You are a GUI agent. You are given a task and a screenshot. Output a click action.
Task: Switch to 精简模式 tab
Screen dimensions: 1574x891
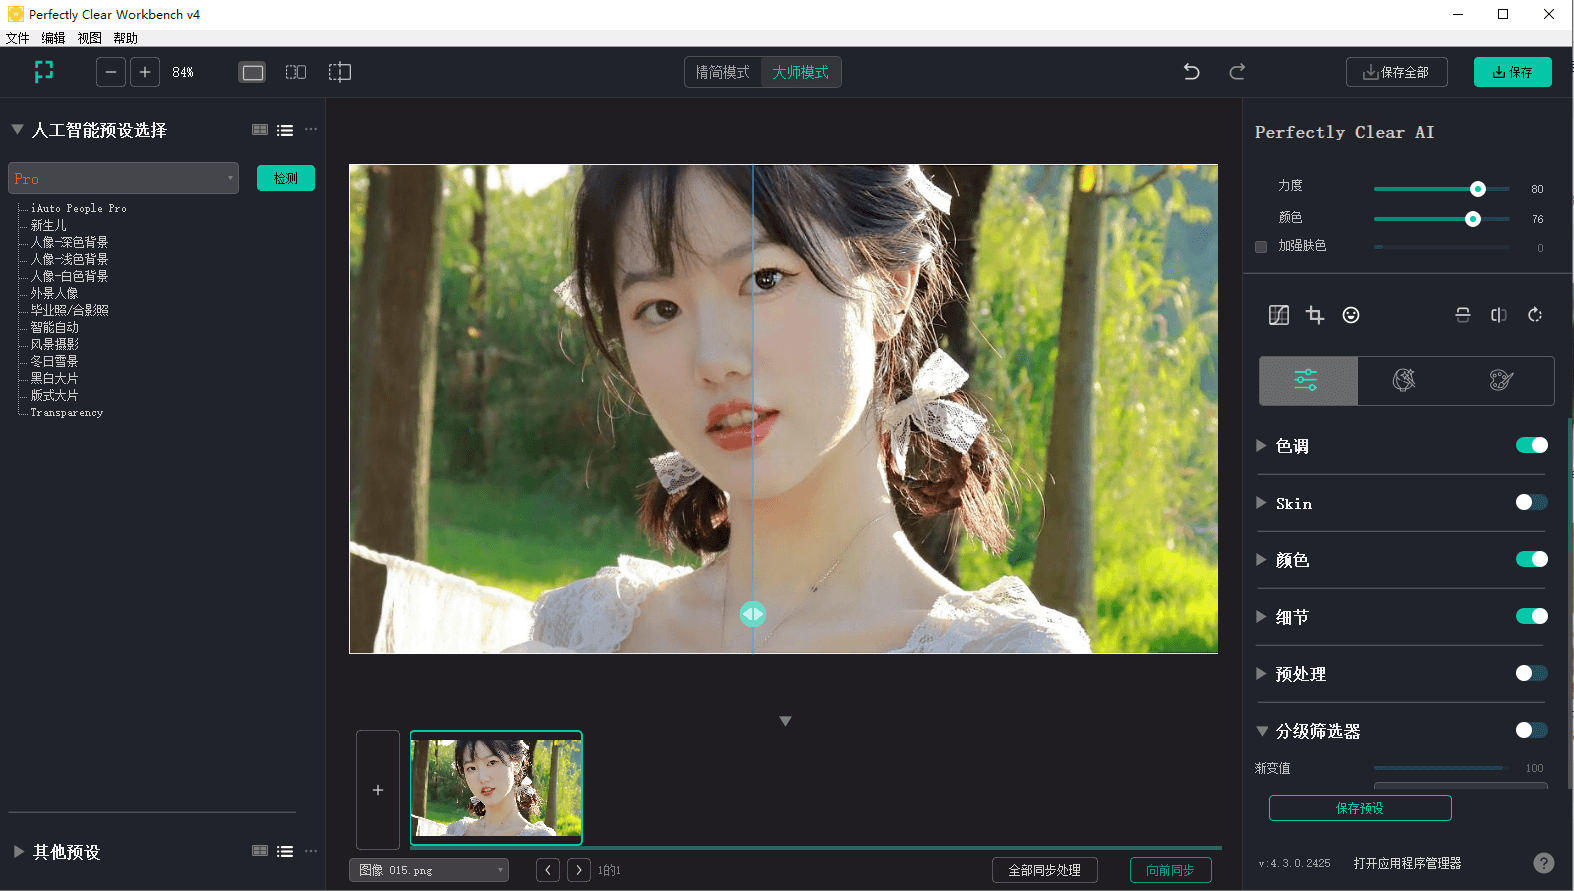click(x=723, y=72)
